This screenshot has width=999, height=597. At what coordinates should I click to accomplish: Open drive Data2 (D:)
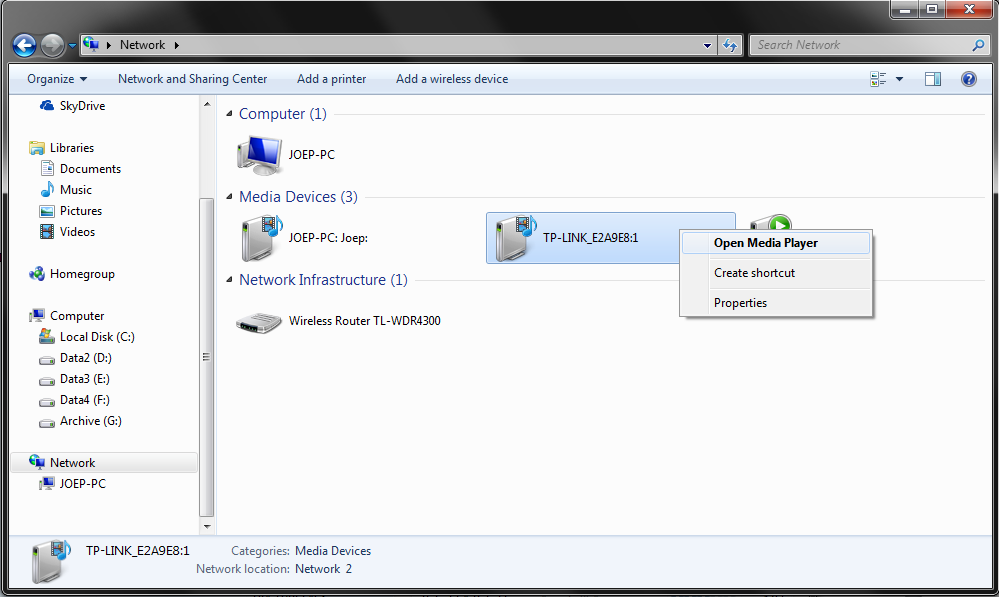[85, 358]
